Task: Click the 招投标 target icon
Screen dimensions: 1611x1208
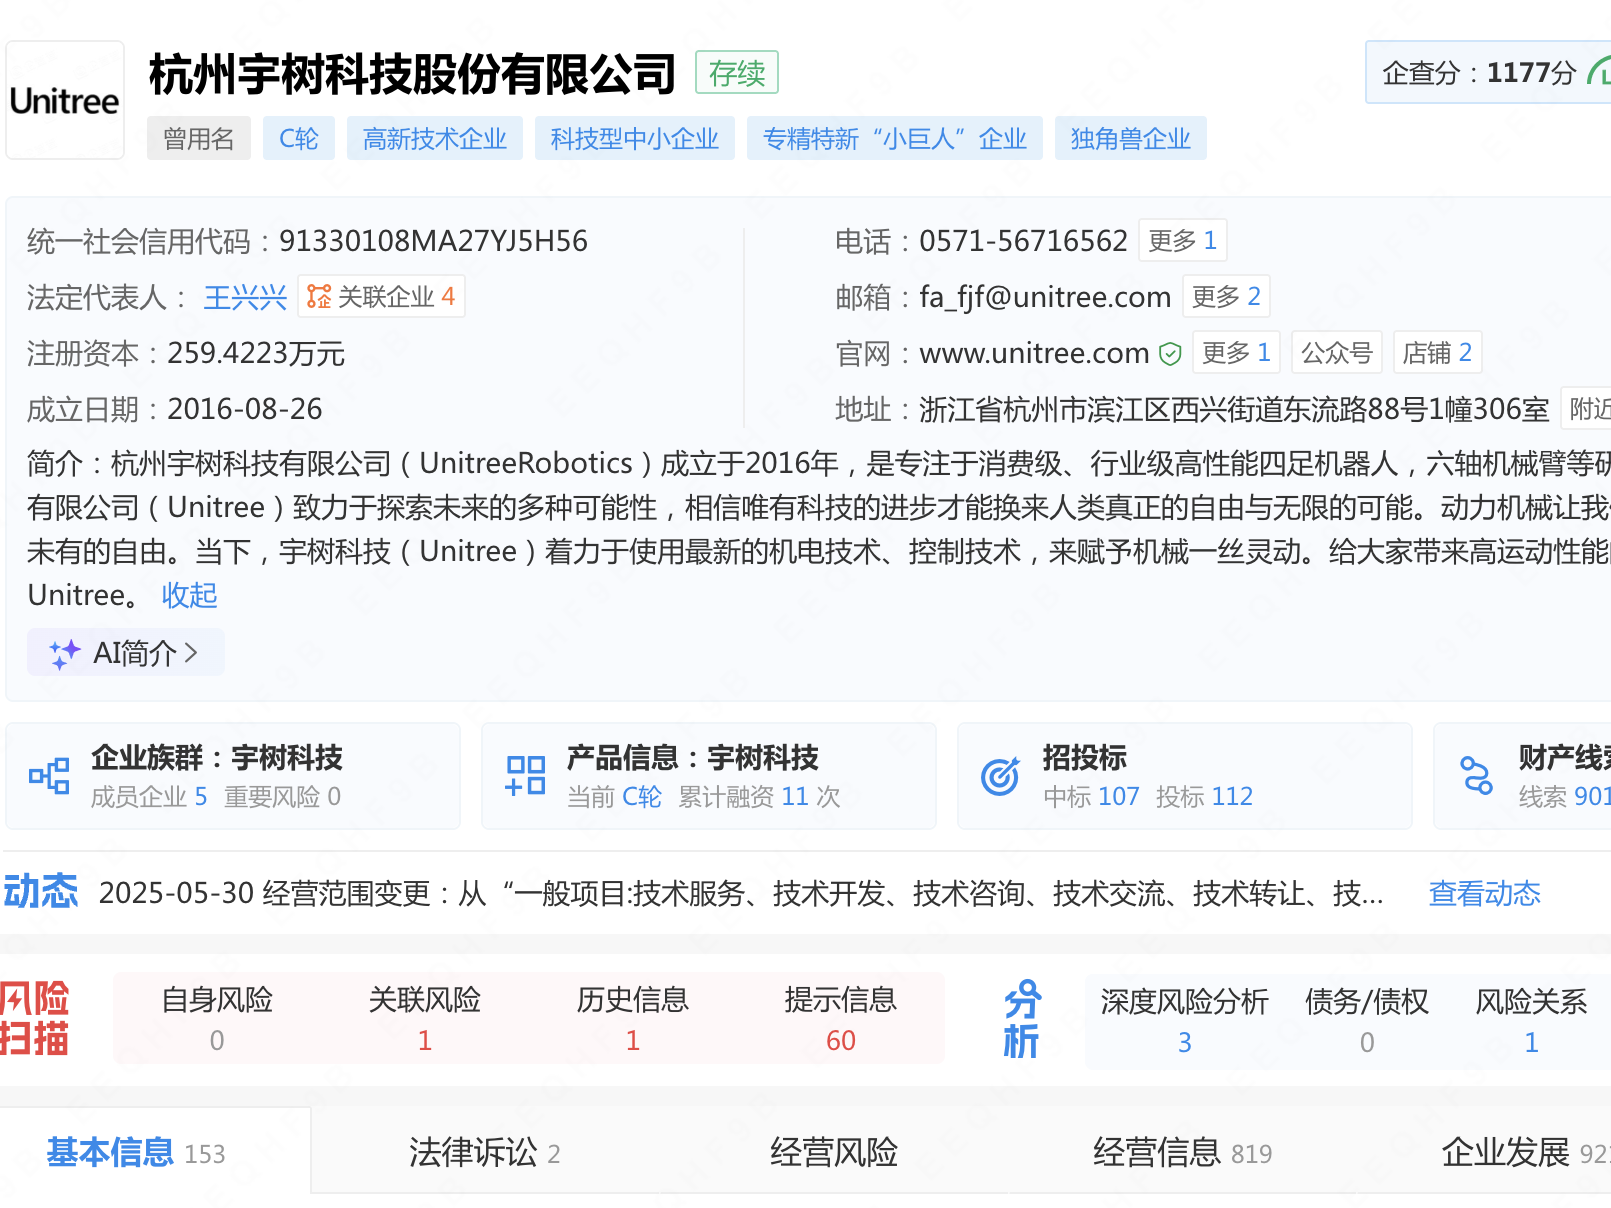Action: [1000, 776]
